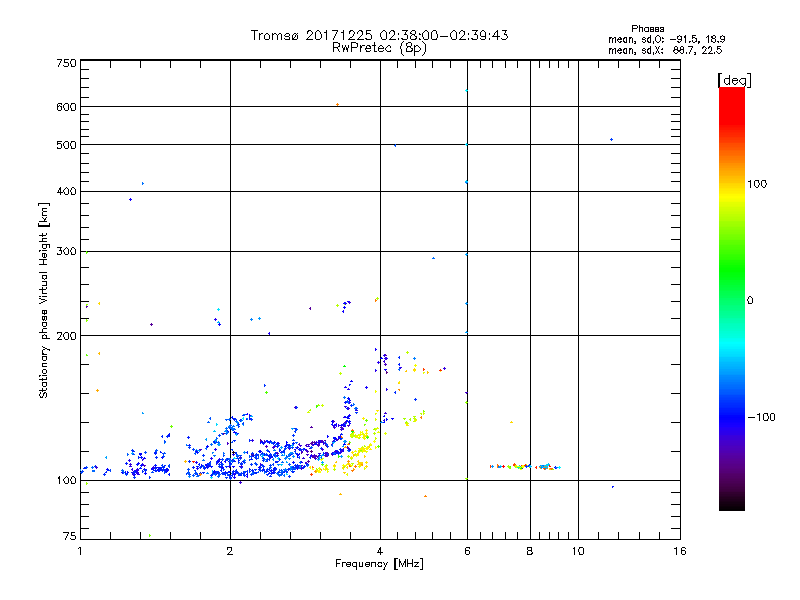
Task: Click the orange point near 600 km height
Action: pyautogui.click(x=337, y=105)
